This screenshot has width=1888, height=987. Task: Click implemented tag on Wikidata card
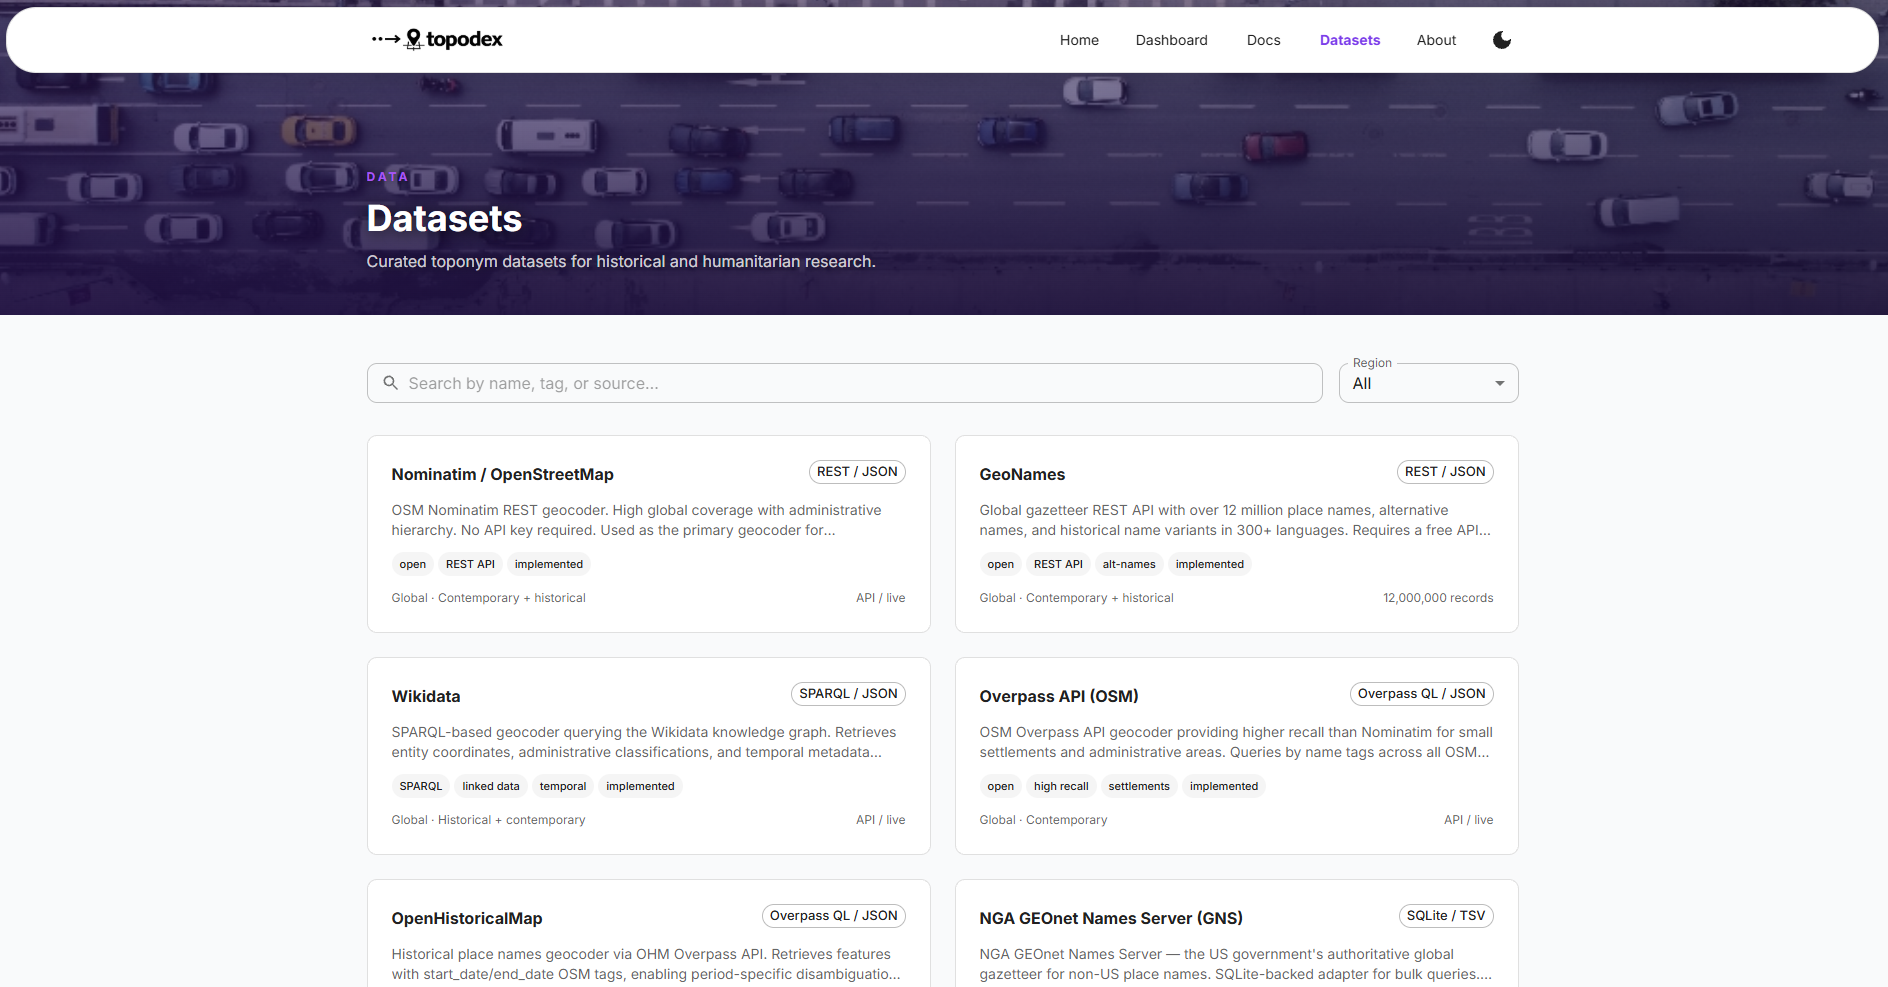click(x=640, y=786)
